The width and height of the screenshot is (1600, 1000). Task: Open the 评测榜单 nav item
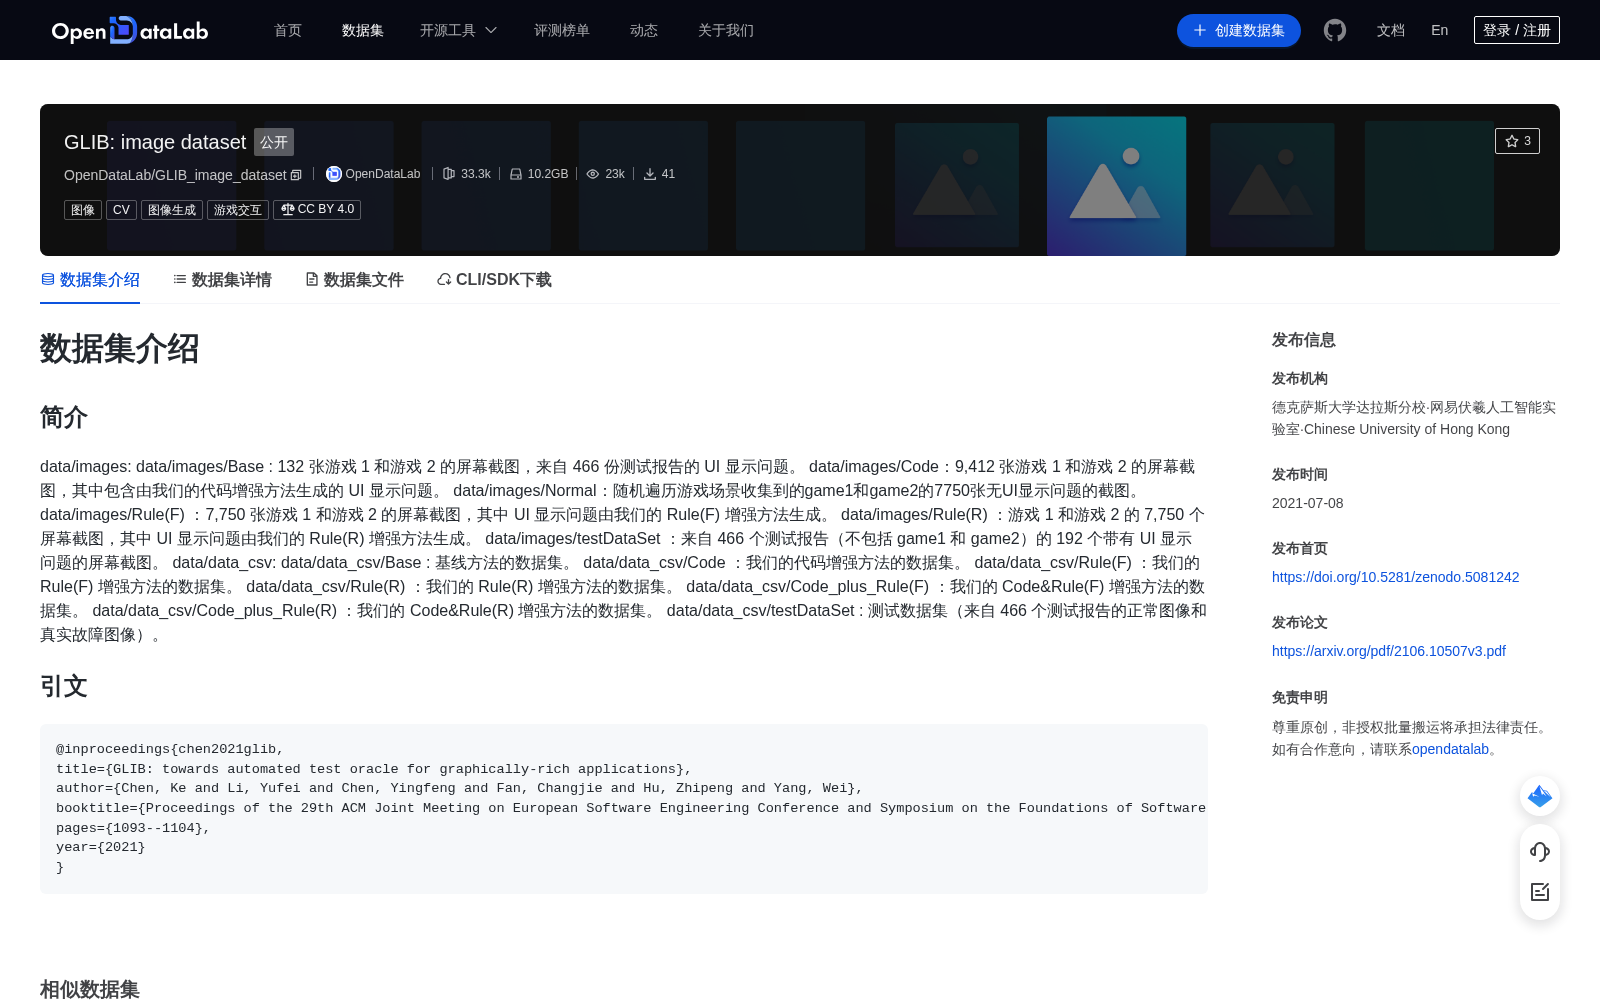tap(562, 30)
